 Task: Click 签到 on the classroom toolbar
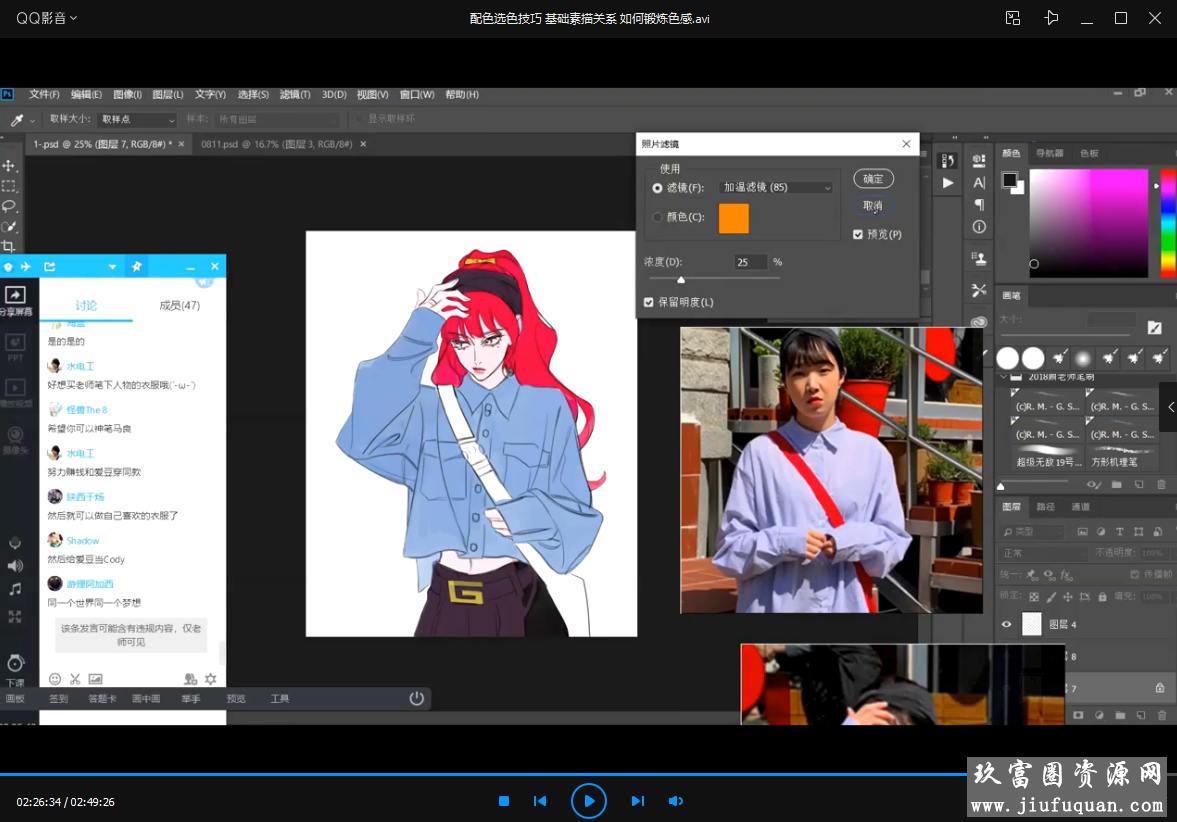click(59, 699)
